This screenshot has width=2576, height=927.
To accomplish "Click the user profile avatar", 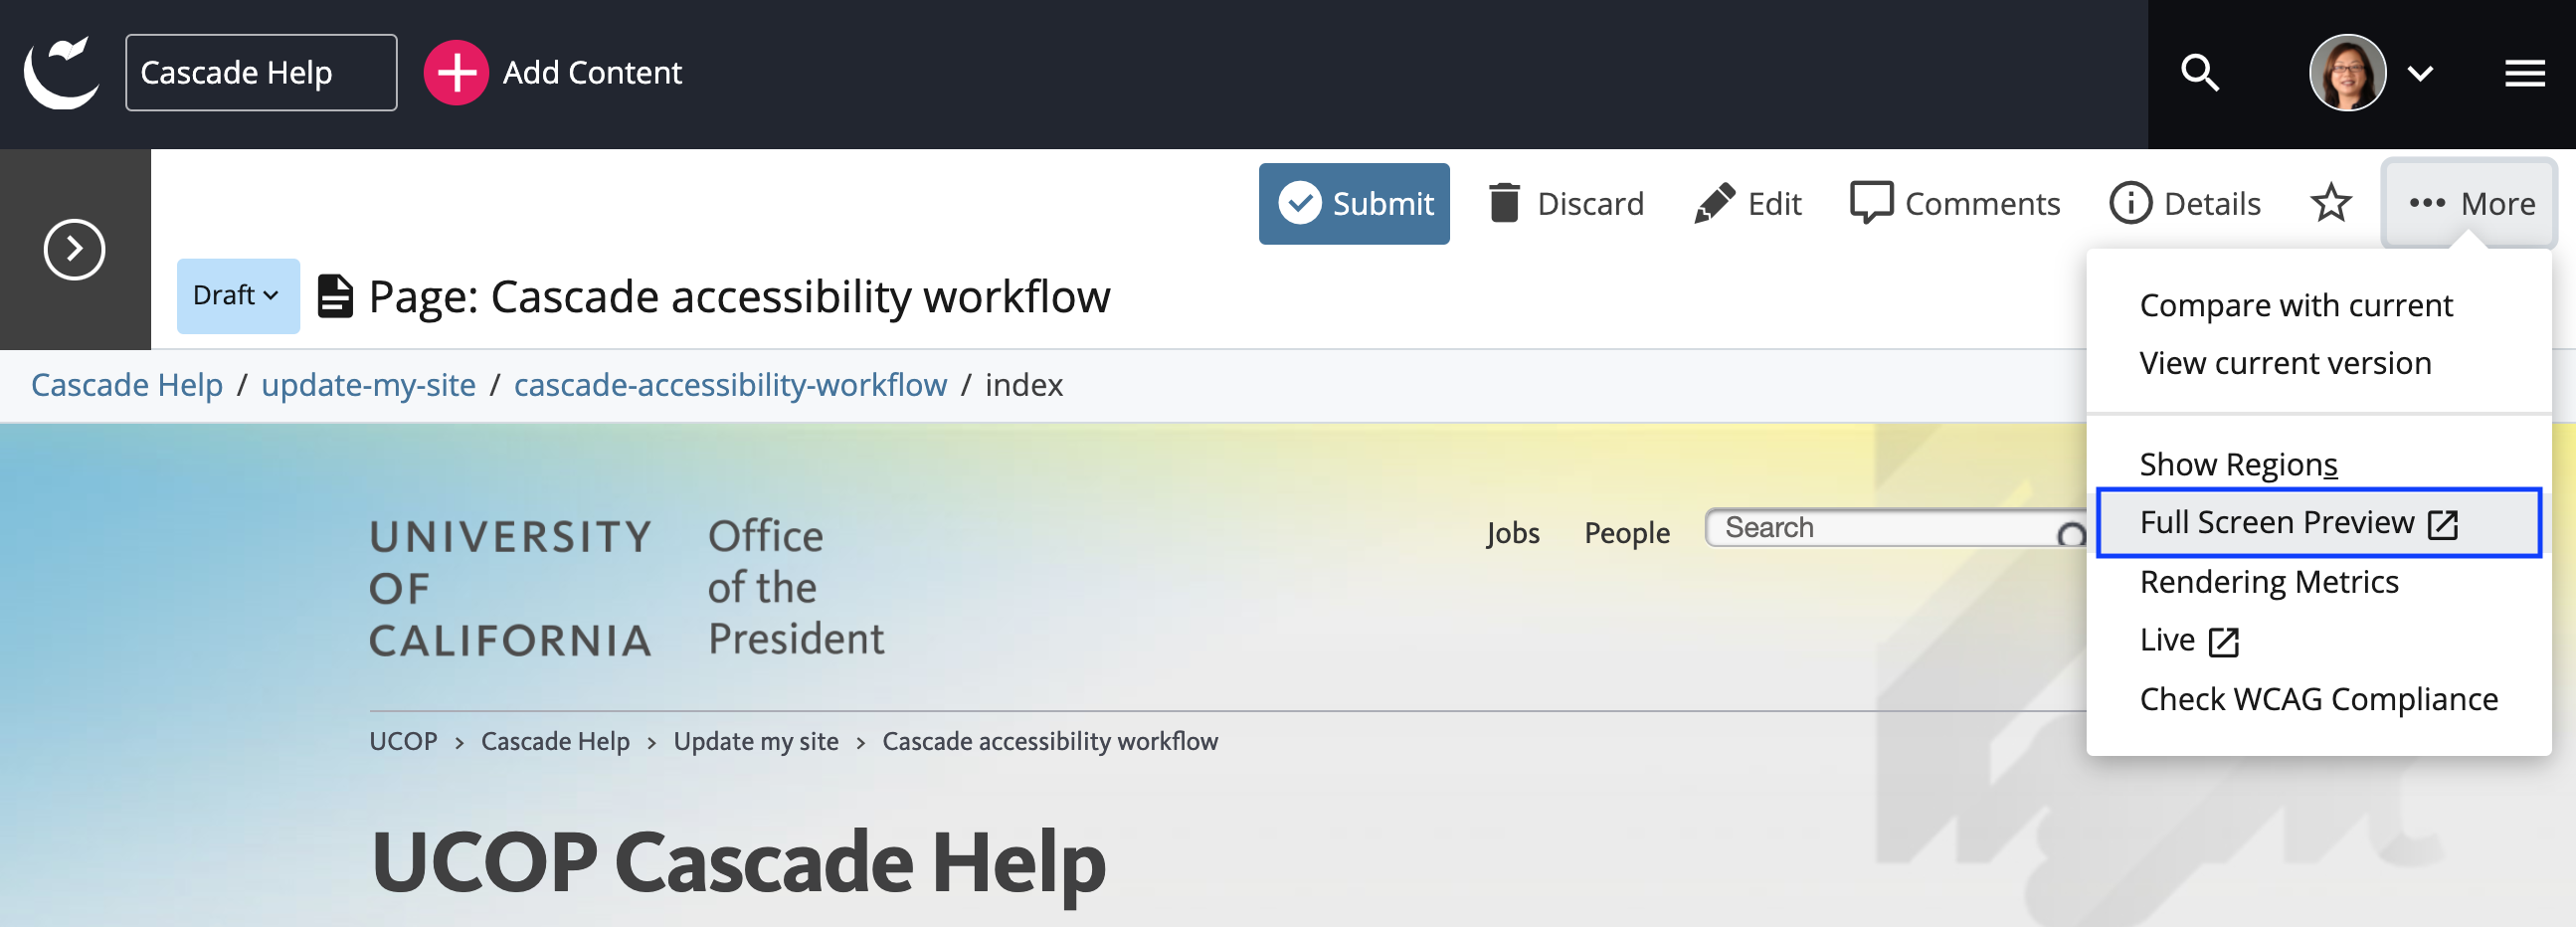I will tap(2347, 73).
